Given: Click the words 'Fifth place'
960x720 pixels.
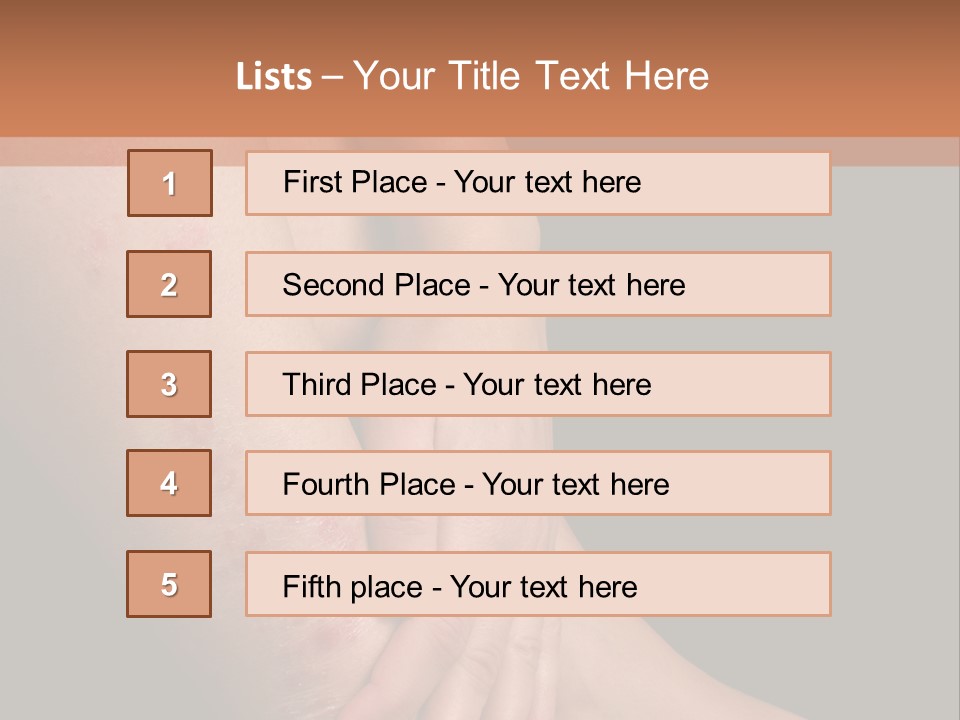Looking at the screenshot, I should click(x=353, y=587).
